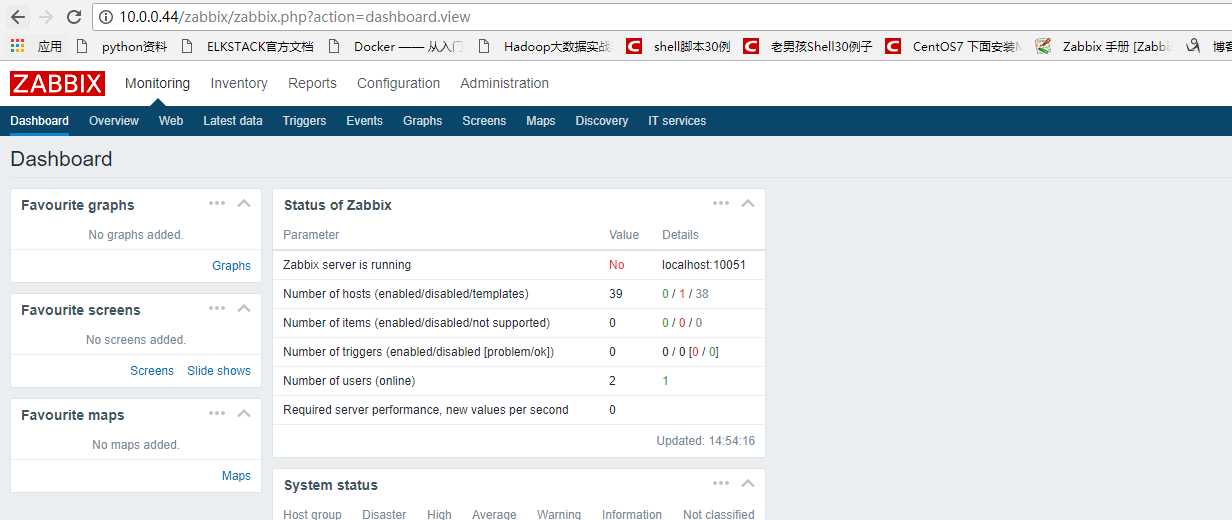Switch to the IT services tab
The image size is (1232, 520).
click(677, 121)
